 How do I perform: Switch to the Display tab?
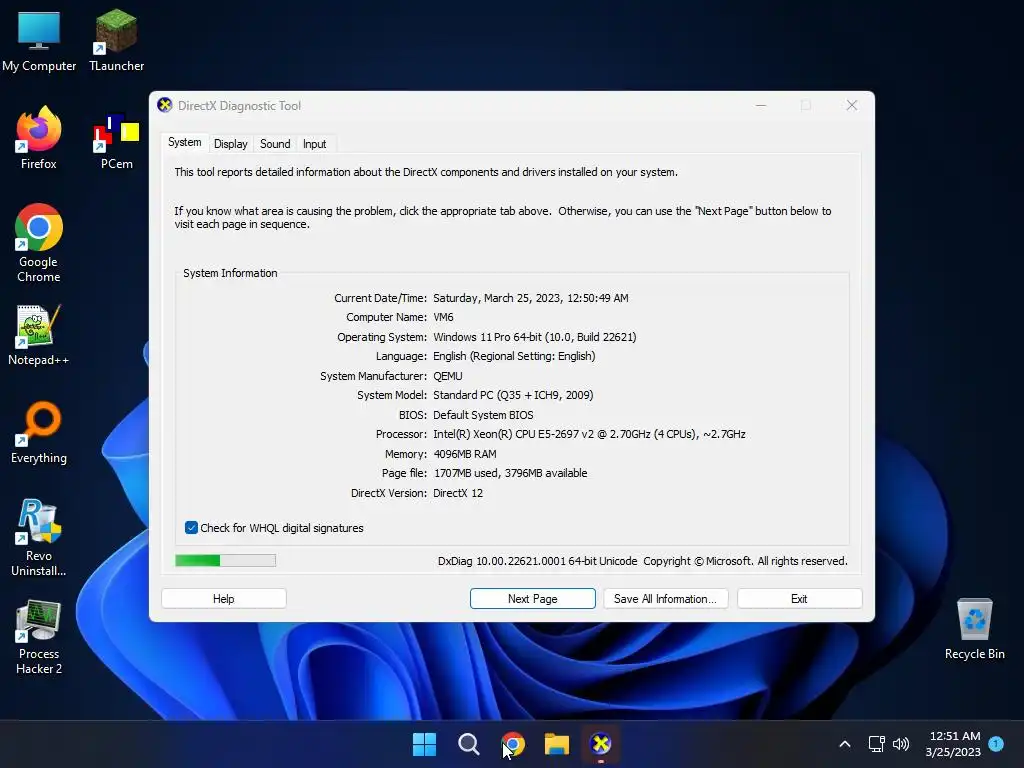[x=231, y=144]
